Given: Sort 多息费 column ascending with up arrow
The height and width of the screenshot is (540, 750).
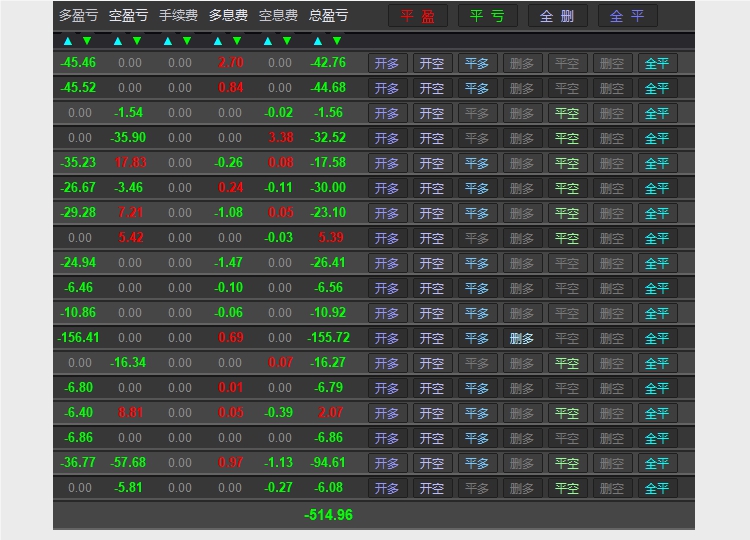Looking at the screenshot, I should (x=218, y=41).
